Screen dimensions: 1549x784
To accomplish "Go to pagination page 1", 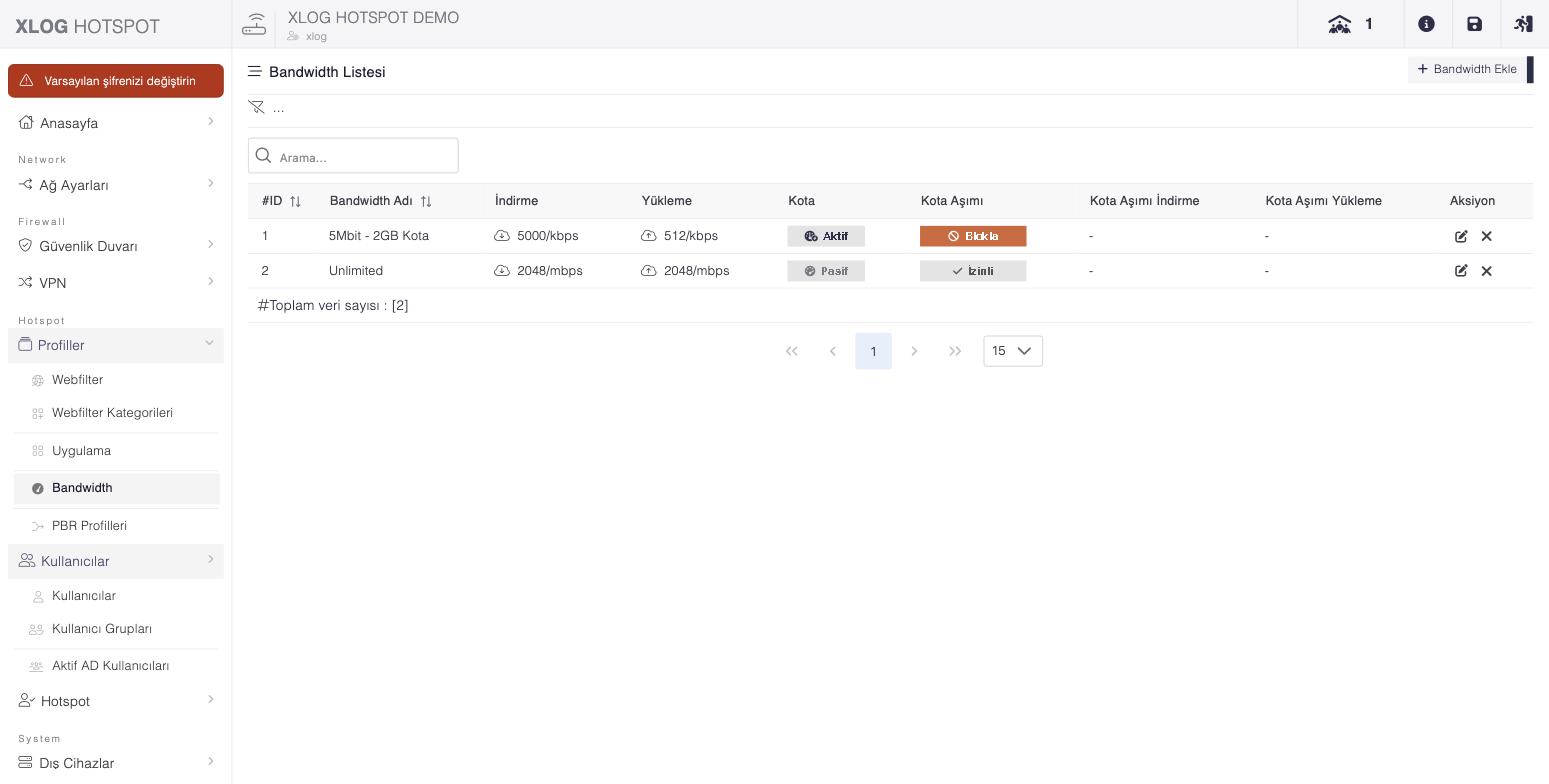I will click(873, 351).
